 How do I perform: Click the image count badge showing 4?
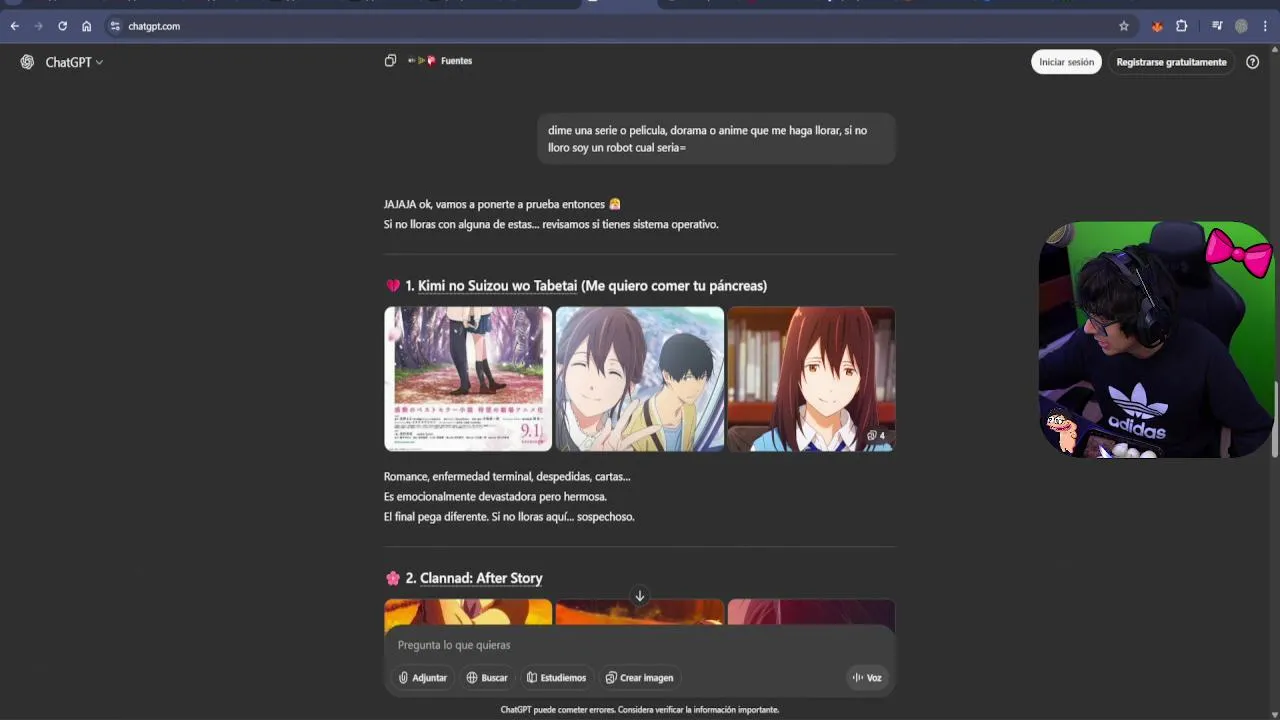point(876,436)
